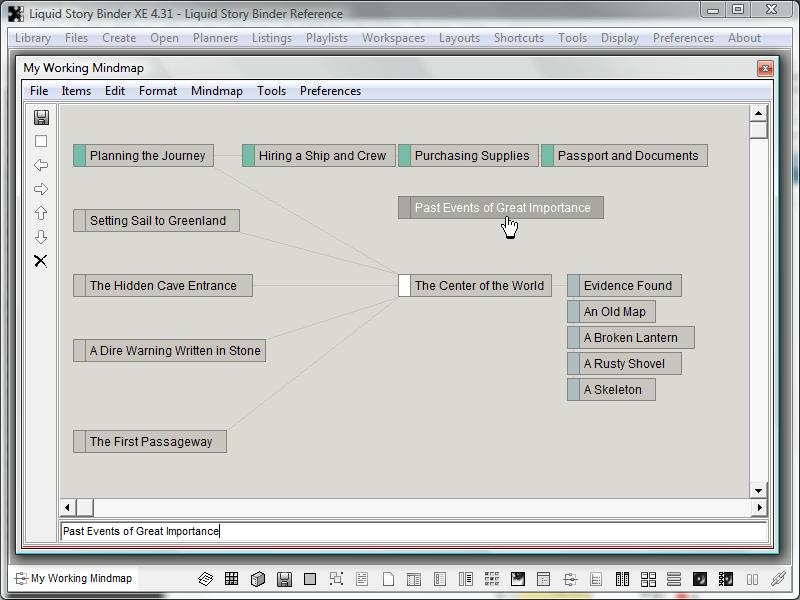The width and height of the screenshot is (800, 600).
Task: Click the save floppy icon in mindmap sidebar
Action: tap(41, 117)
